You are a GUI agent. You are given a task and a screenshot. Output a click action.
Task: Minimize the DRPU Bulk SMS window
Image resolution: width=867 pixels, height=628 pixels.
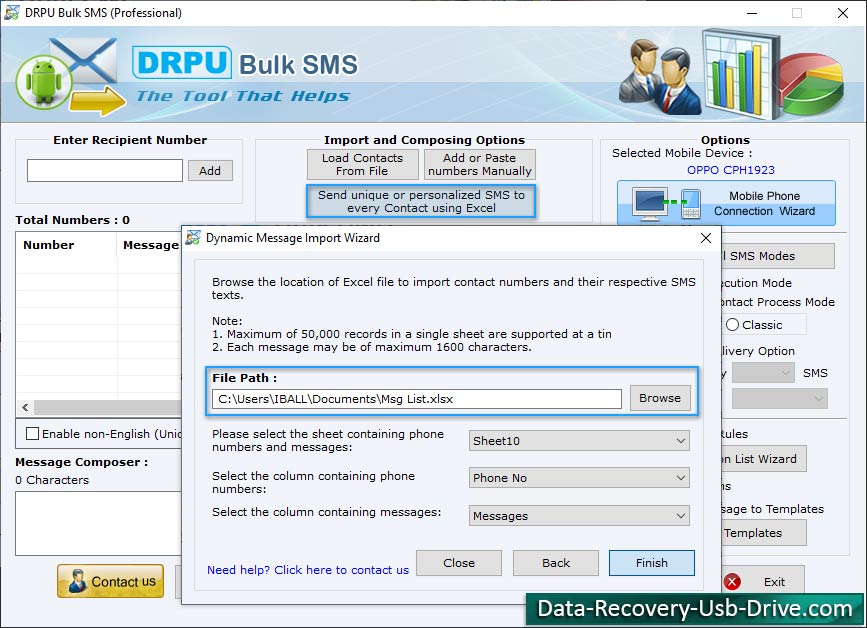[751, 13]
